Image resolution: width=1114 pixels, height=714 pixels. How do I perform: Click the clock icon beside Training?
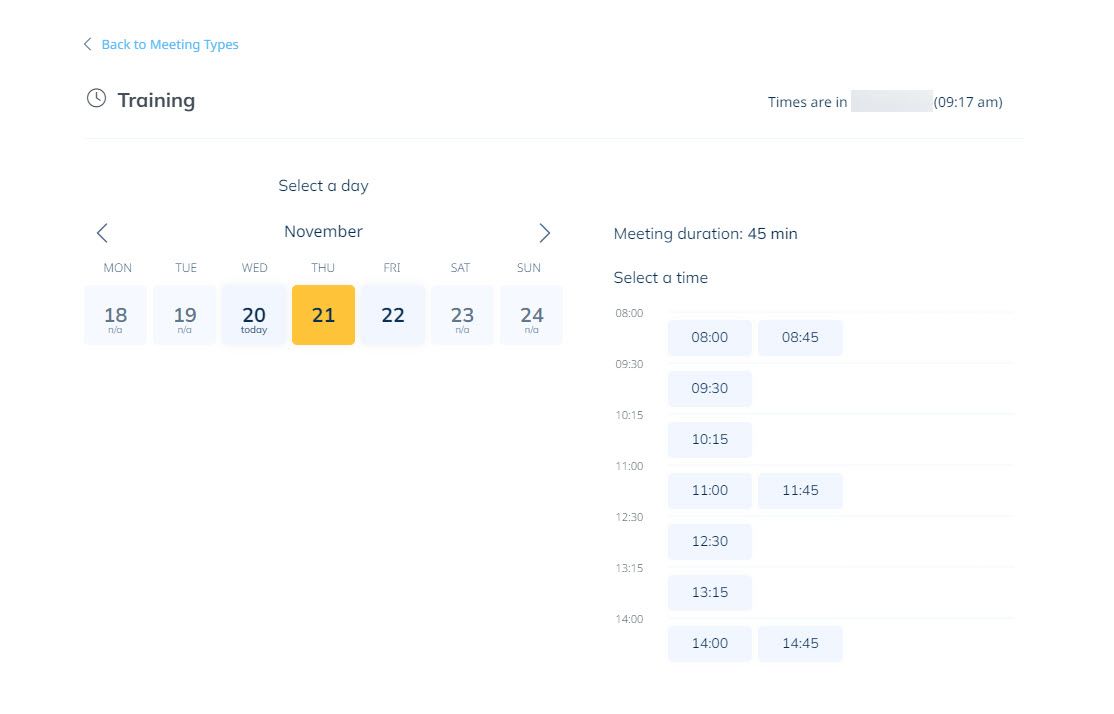click(x=95, y=98)
